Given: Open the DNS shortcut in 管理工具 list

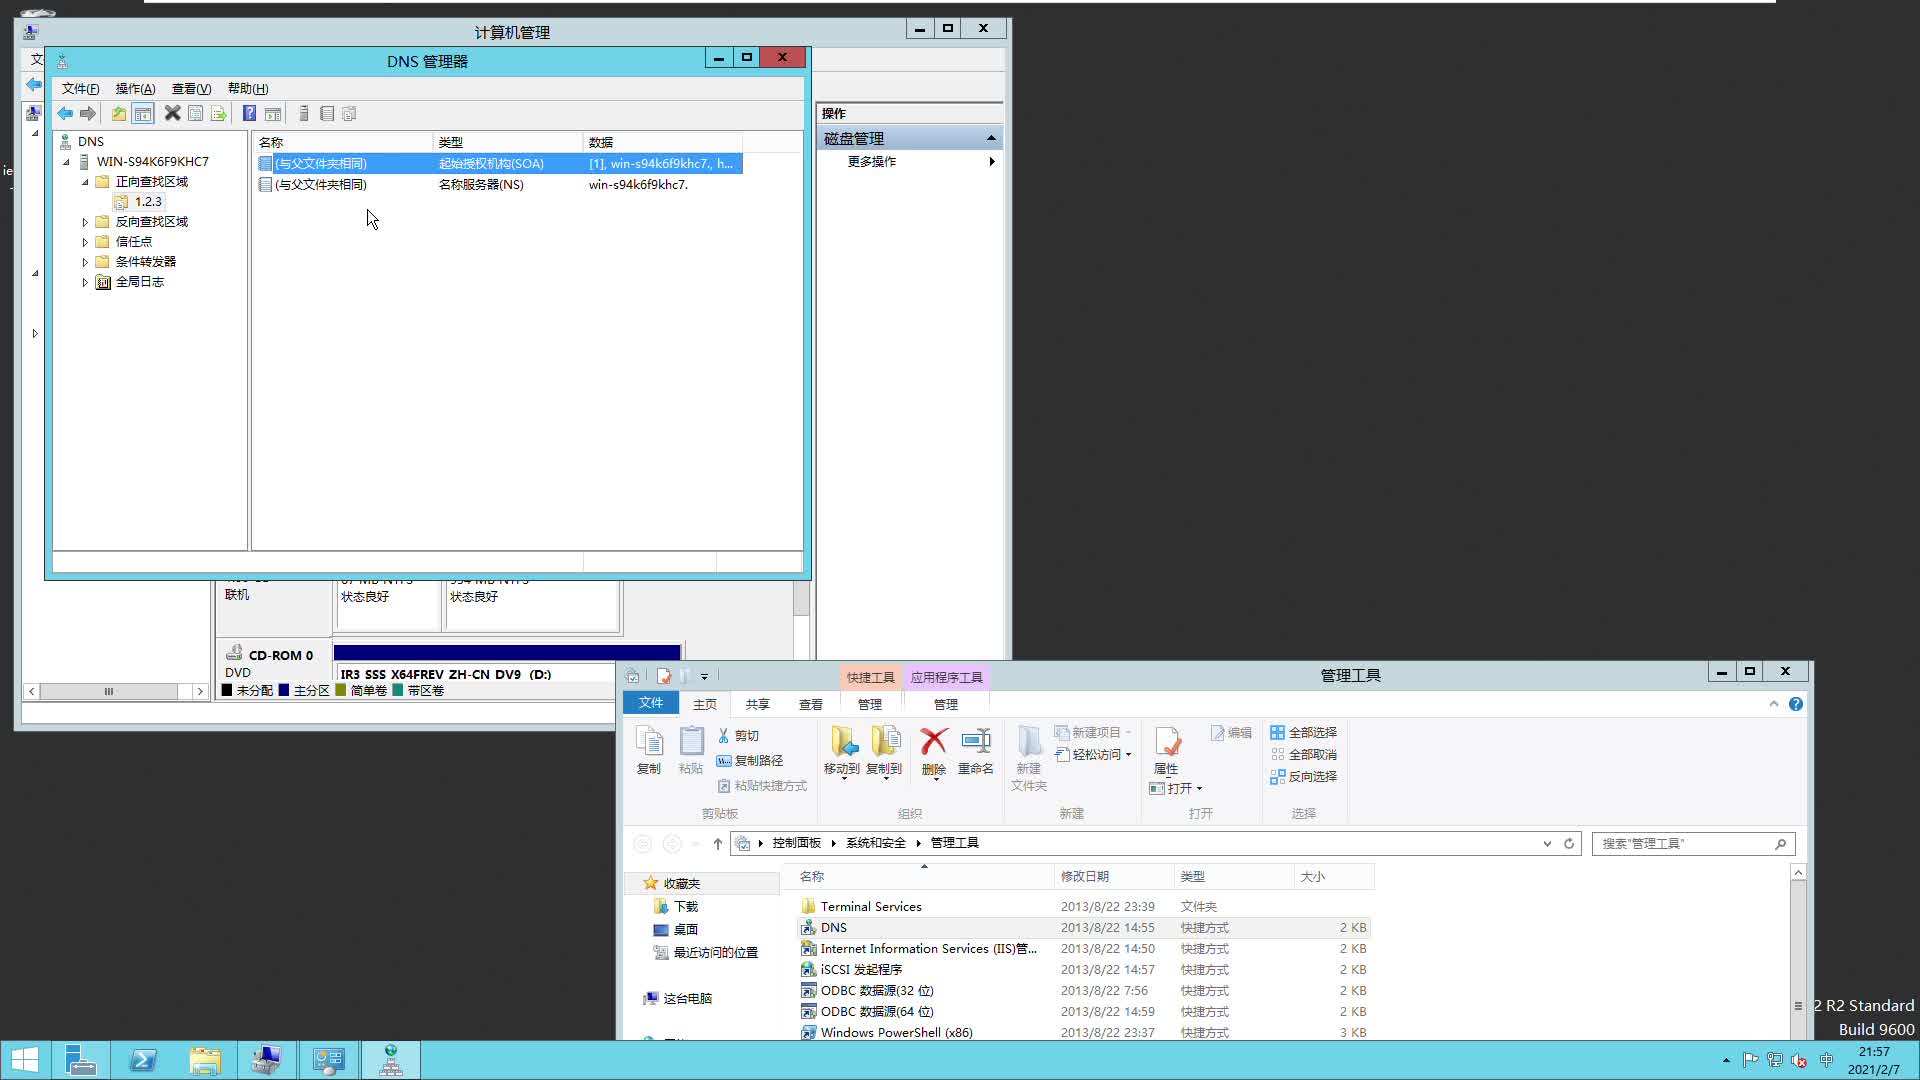Looking at the screenshot, I should pyautogui.click(x=832, y=927).
